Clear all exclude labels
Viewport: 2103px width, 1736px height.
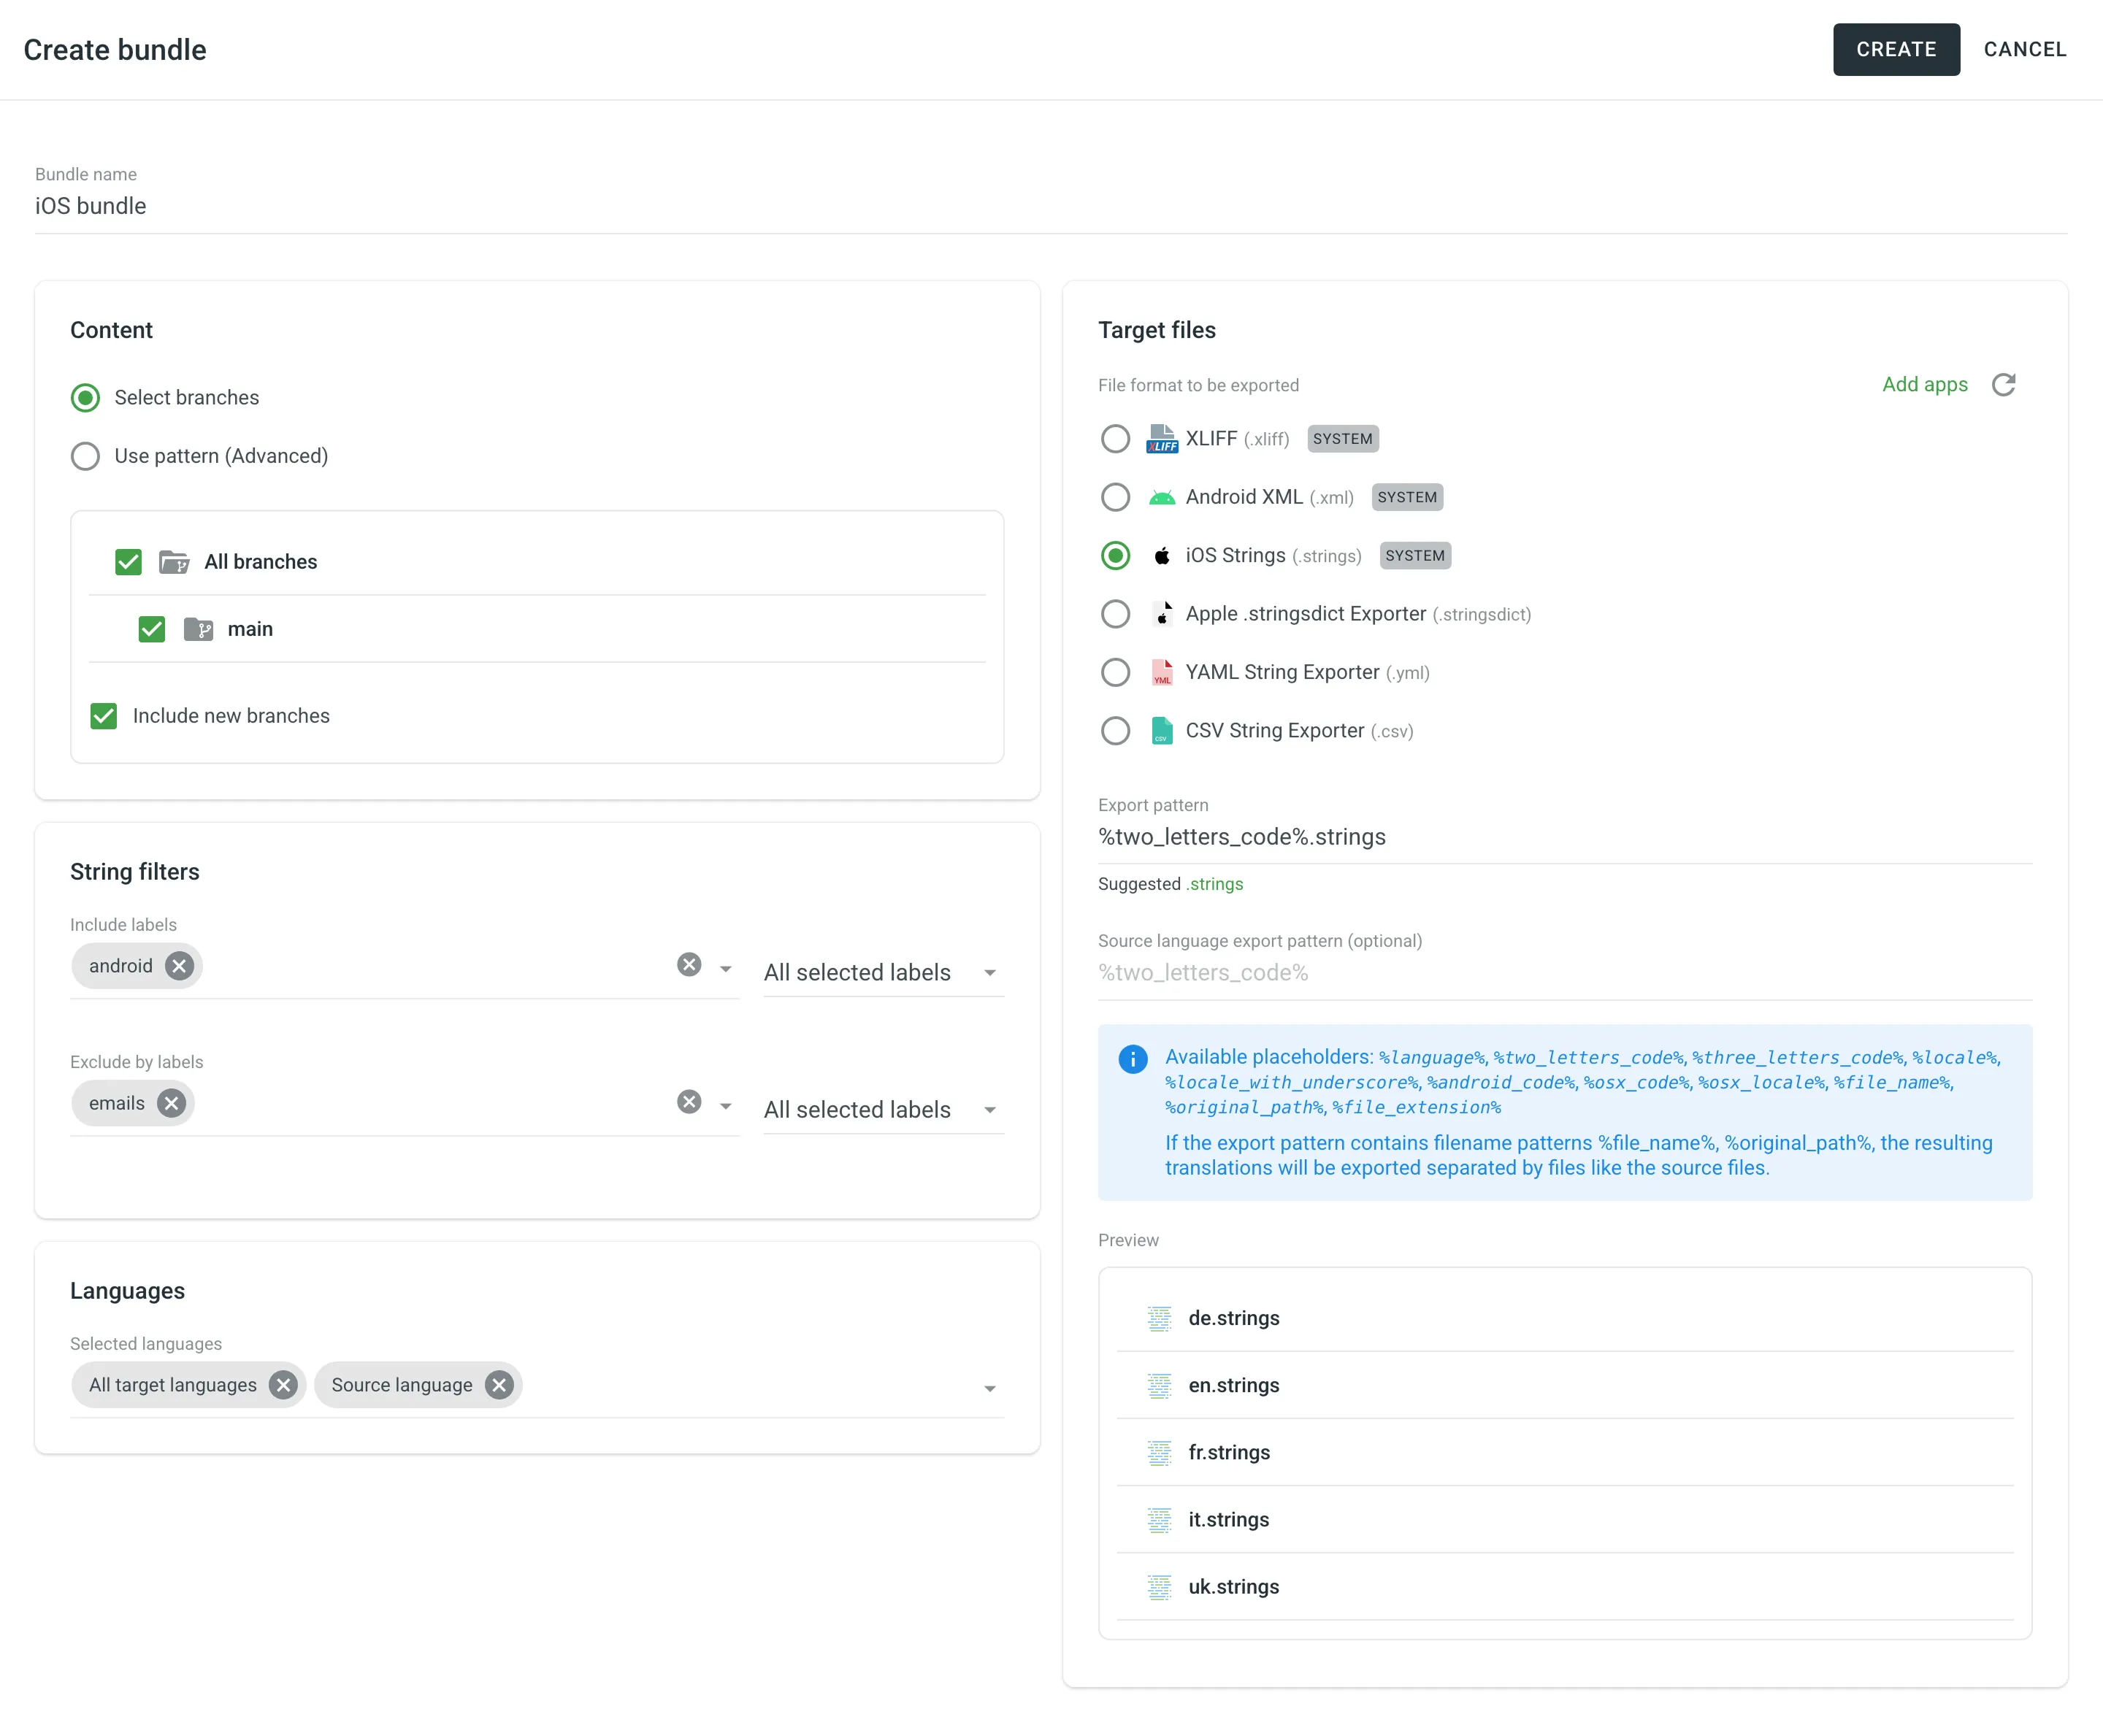pos(689,1102)
